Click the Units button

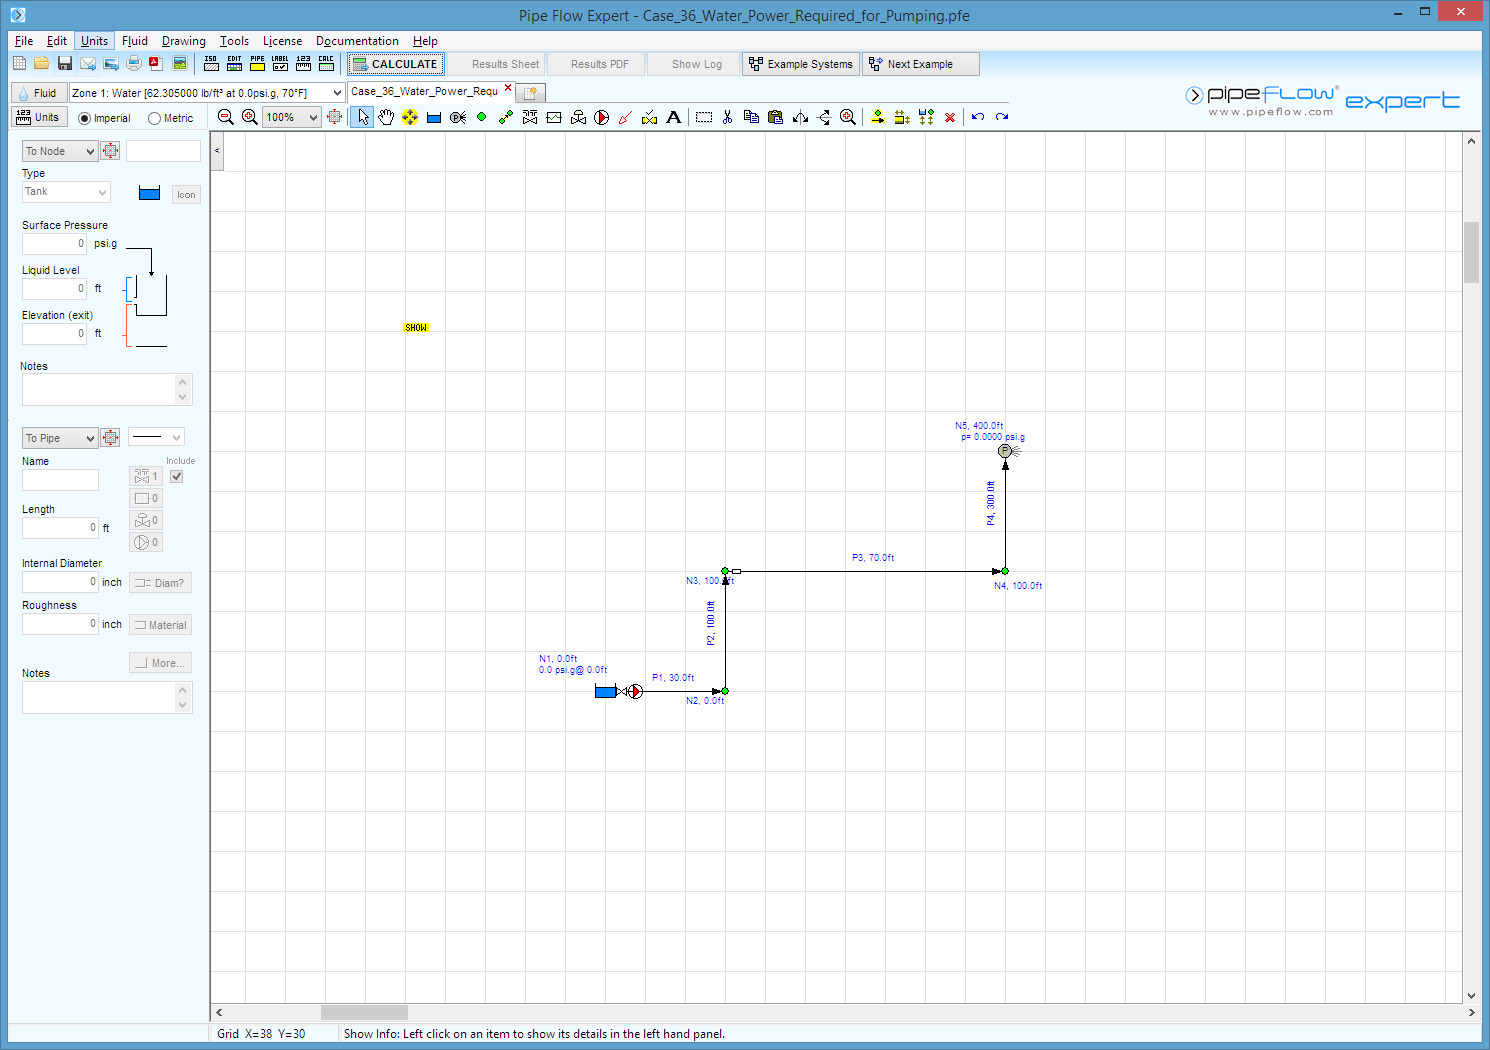pyautogui.click(x=38, y=117)
